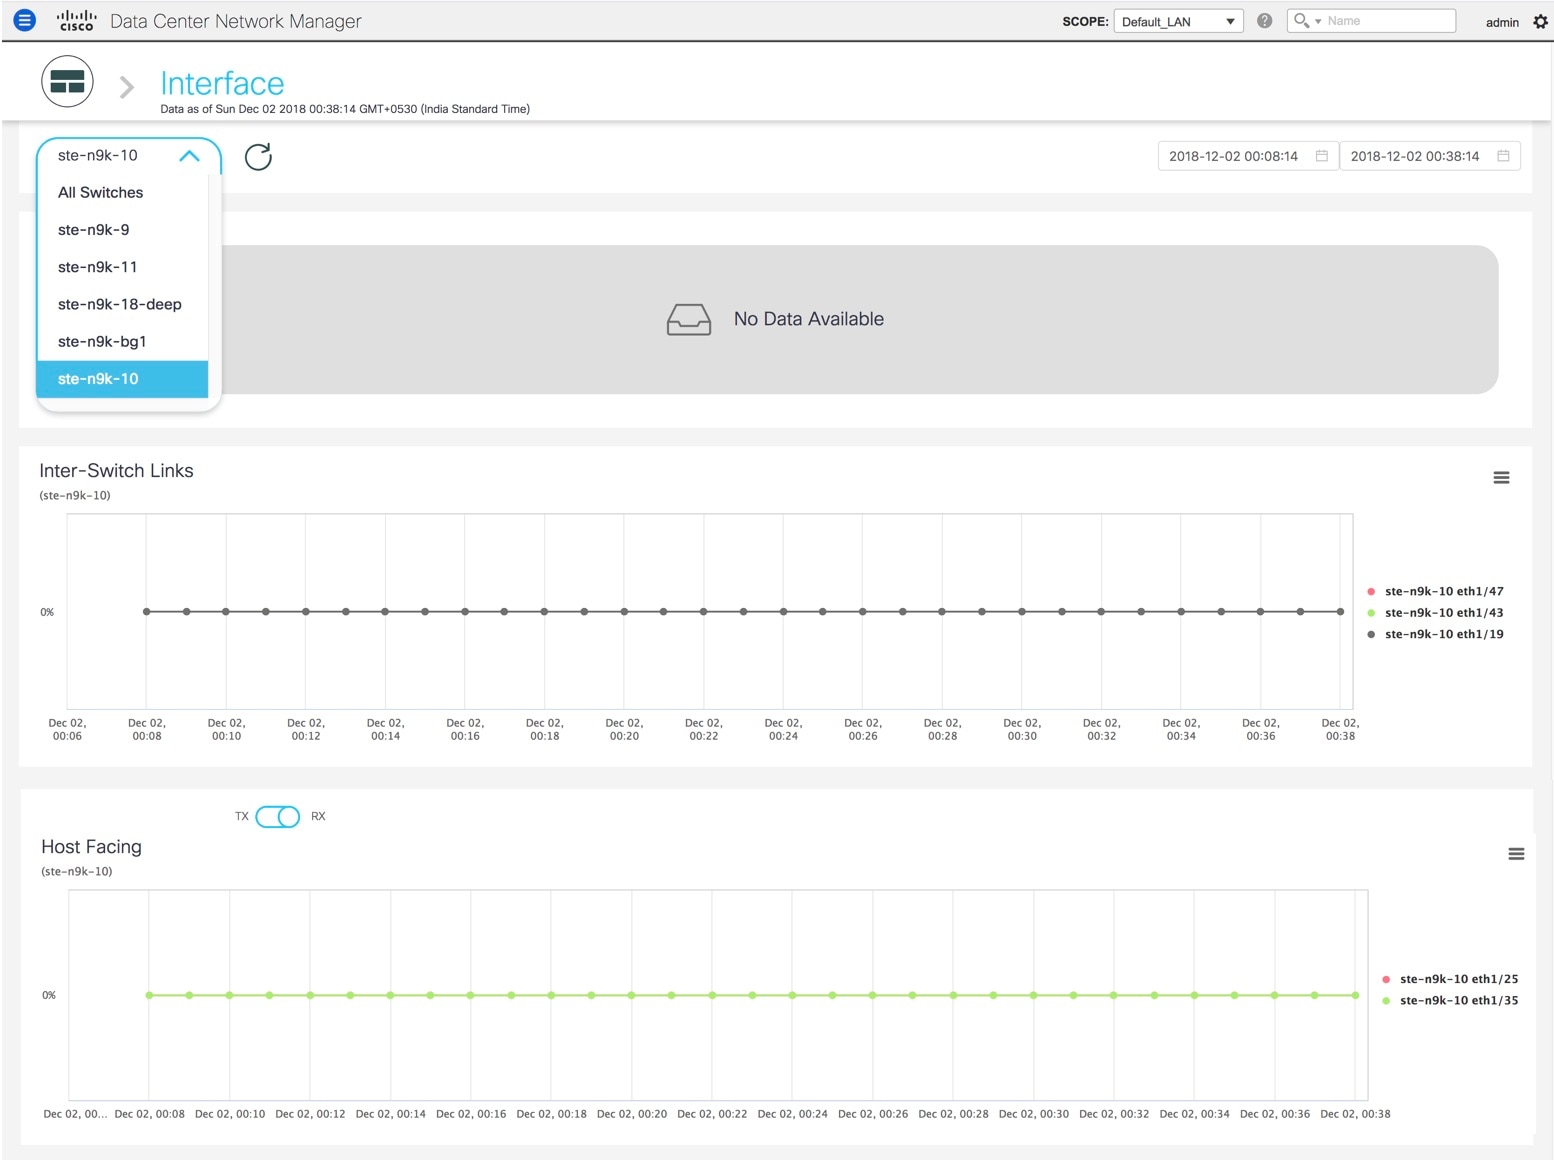Click the No Data Available message
Viewport: 1554px width, 1160px height.
point(809,319)
